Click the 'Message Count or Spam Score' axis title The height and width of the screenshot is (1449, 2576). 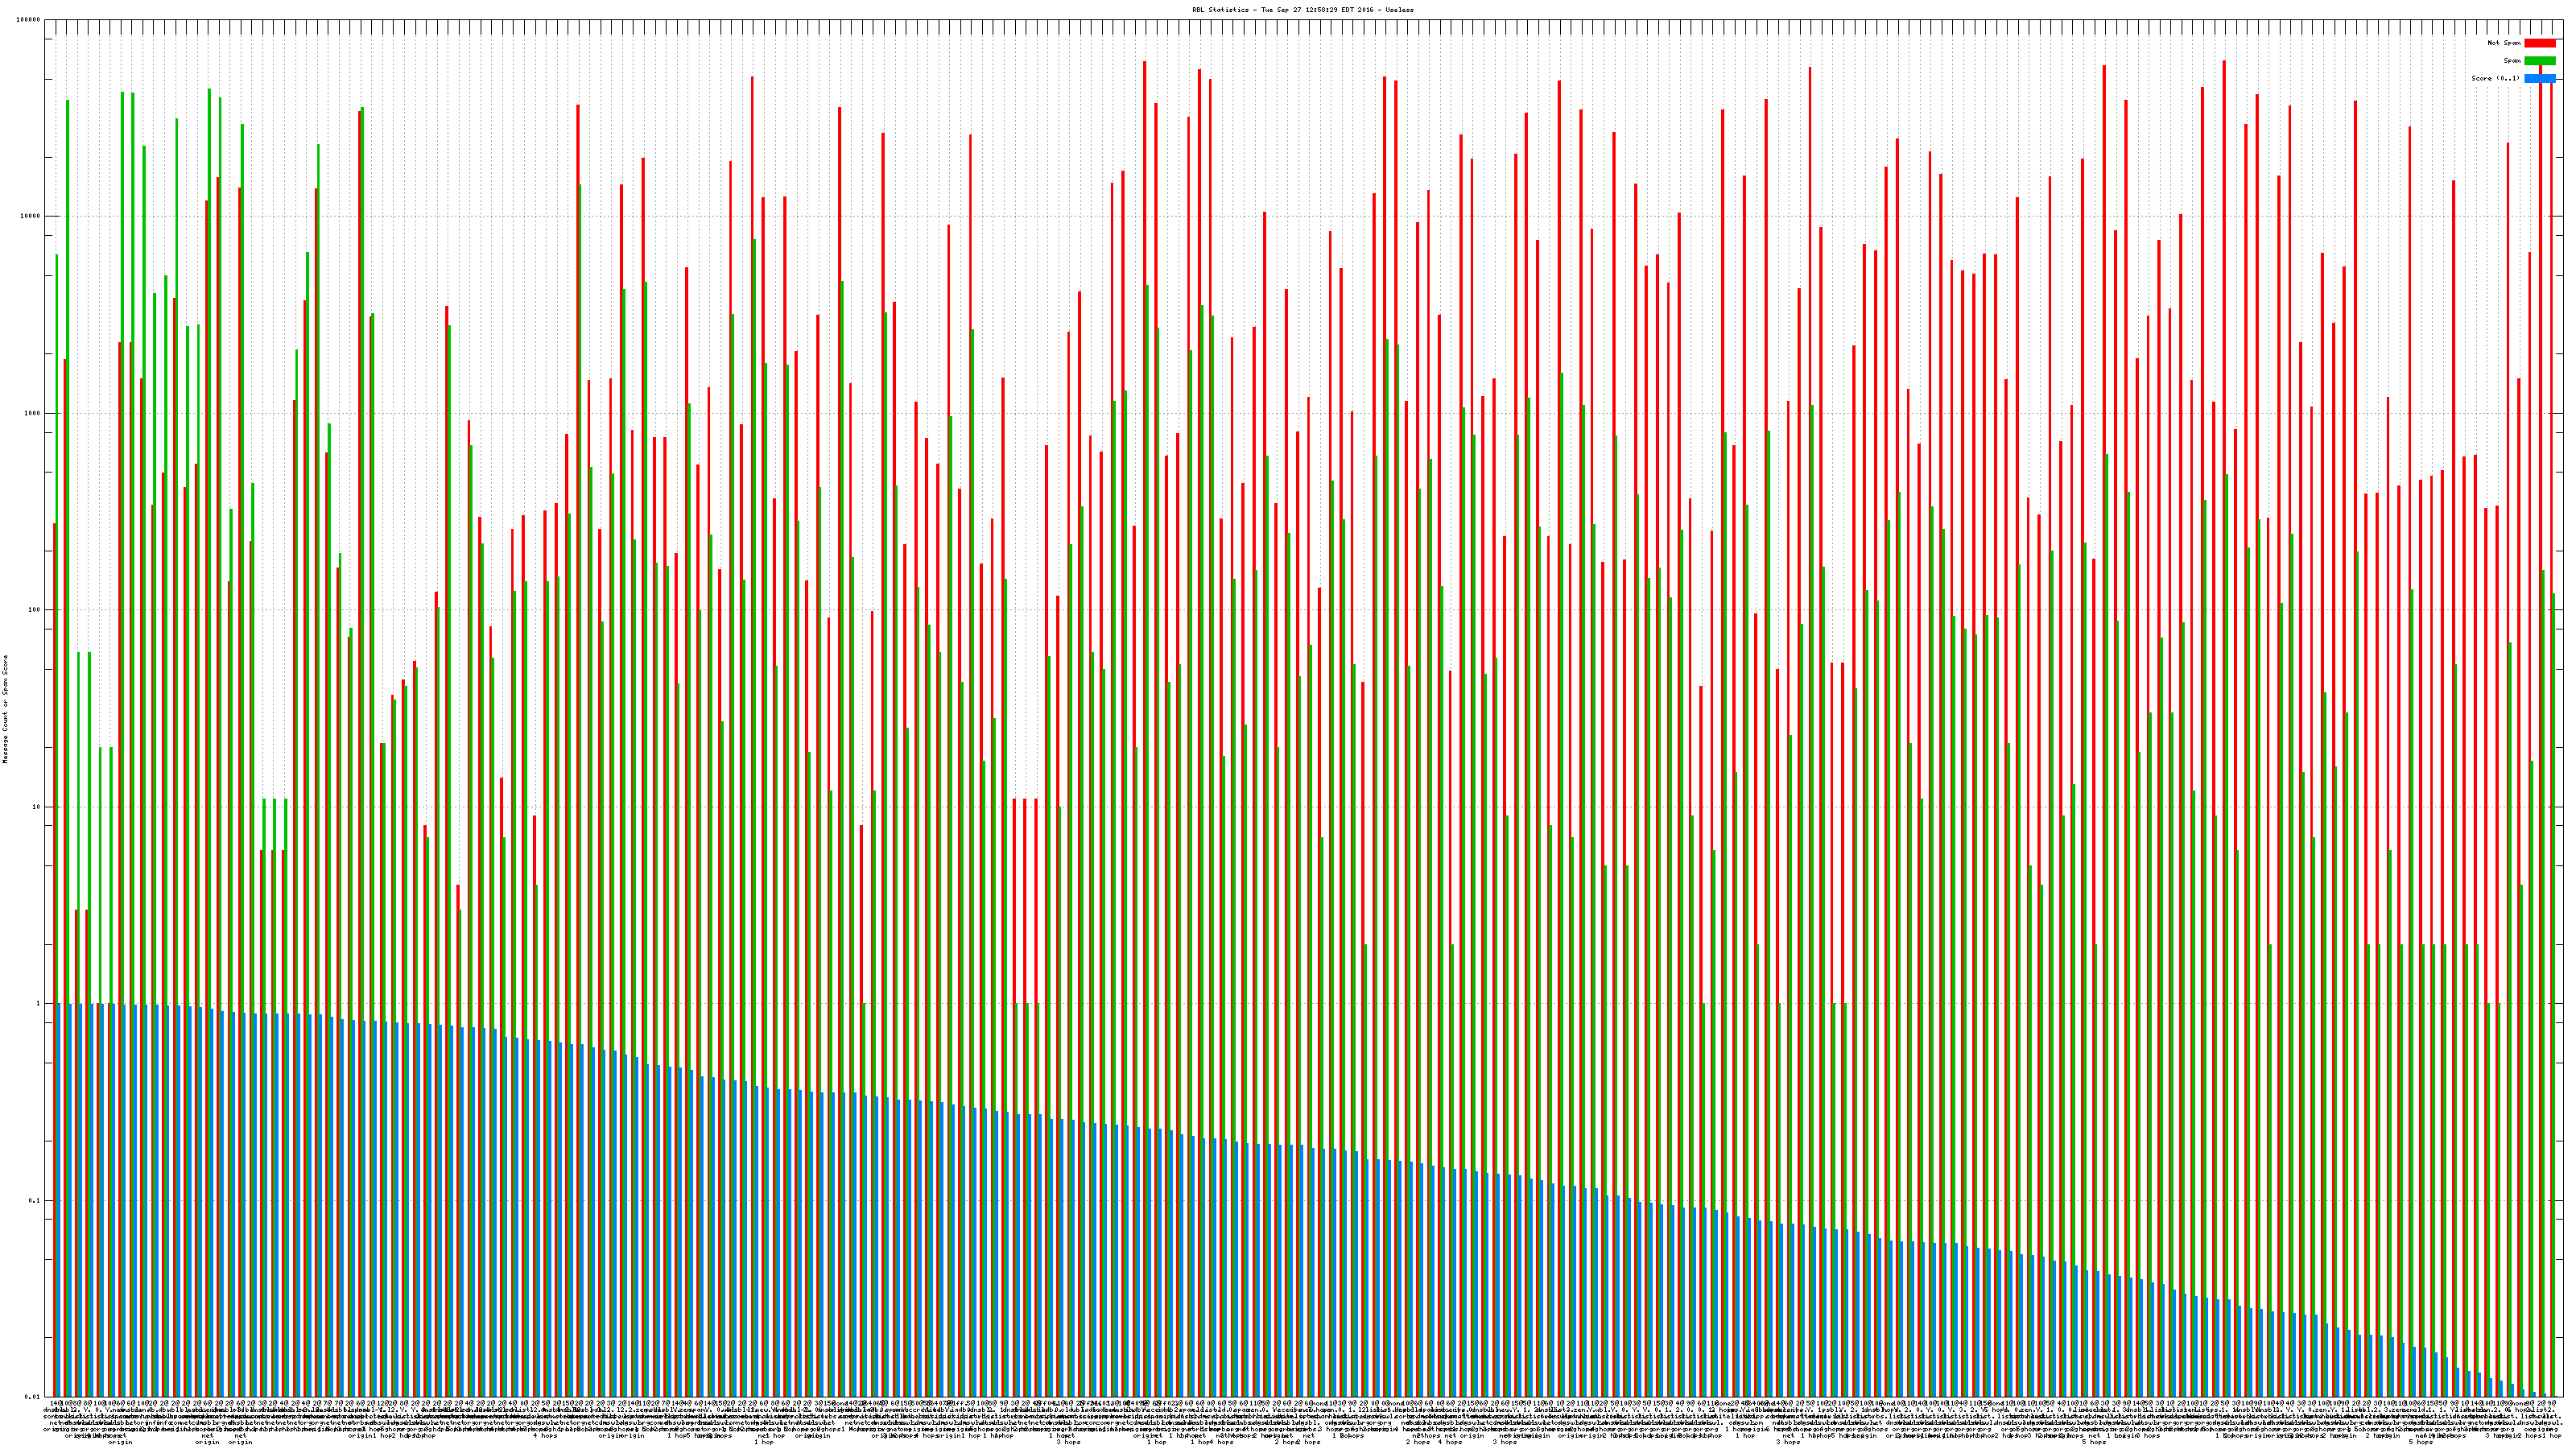[x=5, y=709]
